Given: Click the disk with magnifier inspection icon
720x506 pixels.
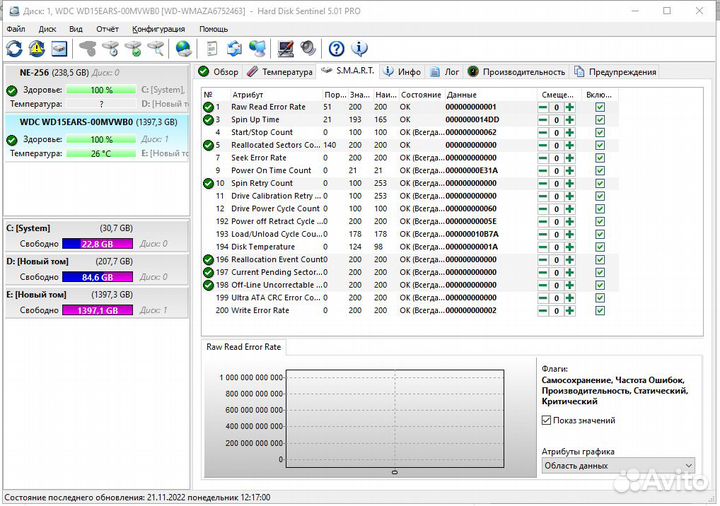Looking at the screenshot, I should (x=156, y=48).
